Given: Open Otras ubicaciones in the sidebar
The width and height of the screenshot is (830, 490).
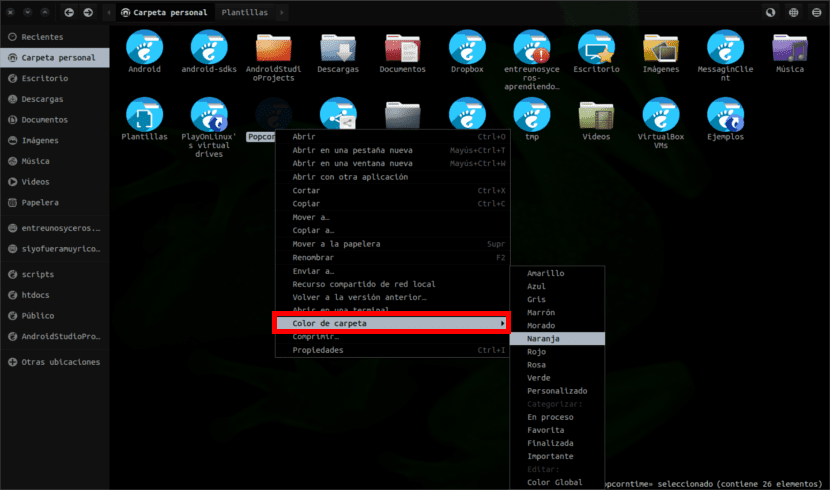Looking at the screenshot, I should pos(55,362).
